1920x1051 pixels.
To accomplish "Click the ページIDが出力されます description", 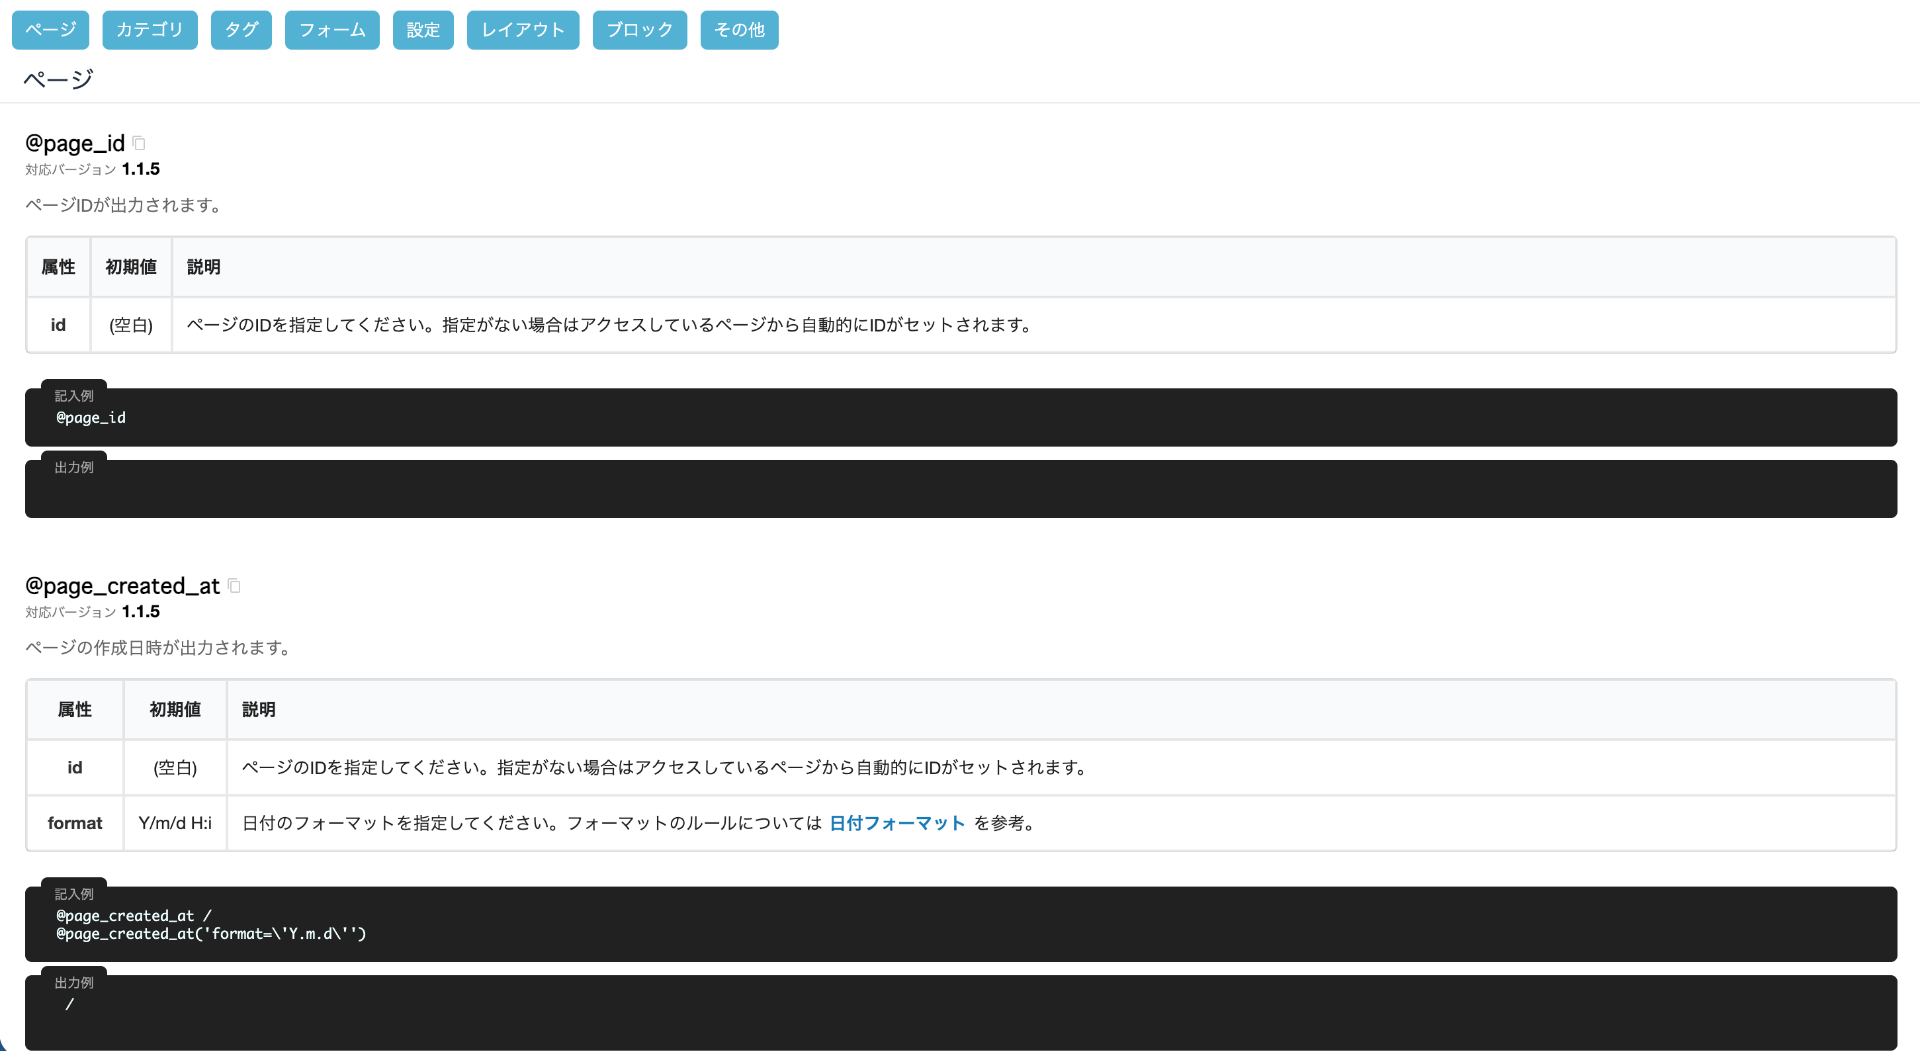I will pos(125,205).
